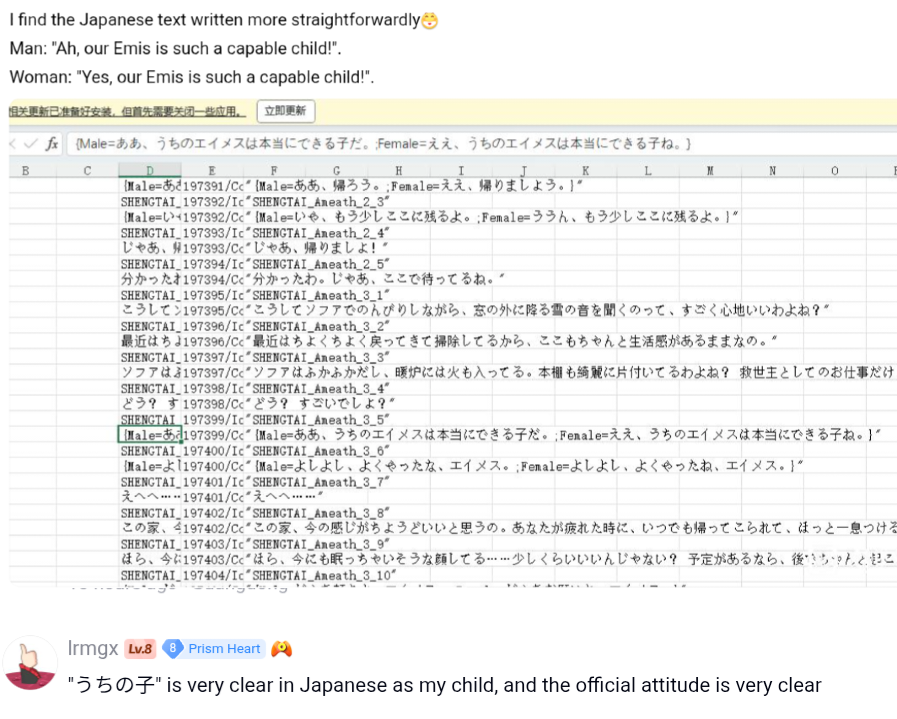Click the SHENGTAI_Aneath_3_10 cell

321,575
